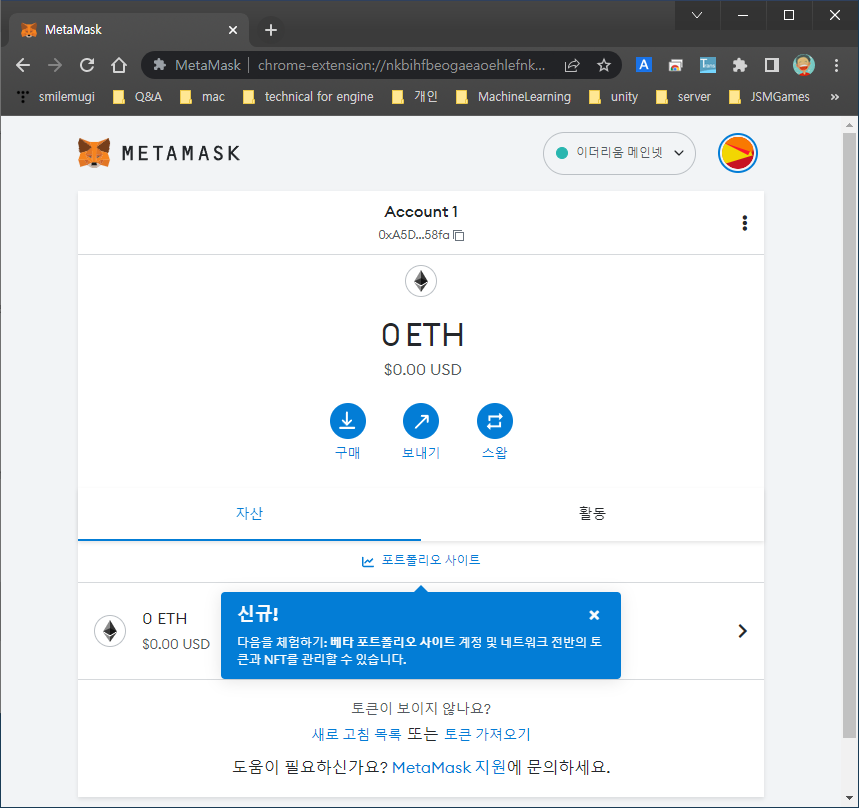Bookmark this page with star icon
Image resolution: width=859 pixels, height=808 pixels.
[604, 65]
